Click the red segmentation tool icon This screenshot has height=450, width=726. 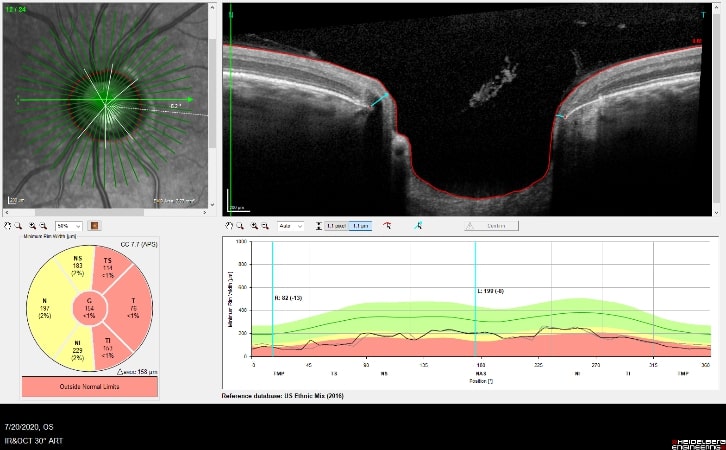386,226
